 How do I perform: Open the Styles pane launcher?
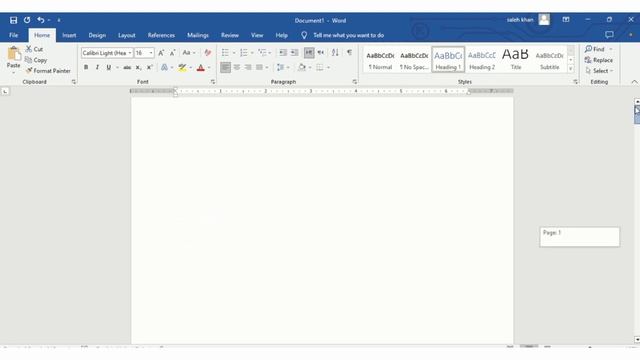pos(576,82)
